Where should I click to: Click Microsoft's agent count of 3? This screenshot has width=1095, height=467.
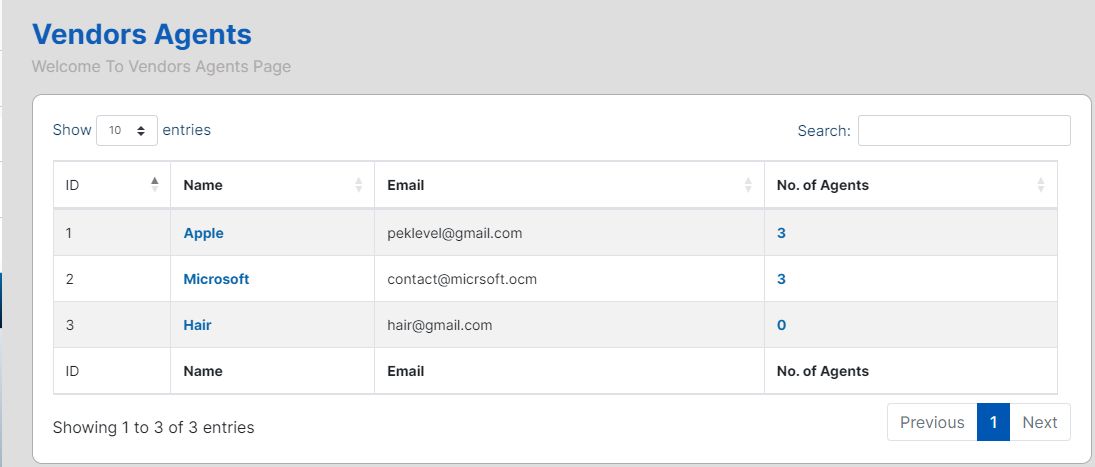(x=781, y=279)
